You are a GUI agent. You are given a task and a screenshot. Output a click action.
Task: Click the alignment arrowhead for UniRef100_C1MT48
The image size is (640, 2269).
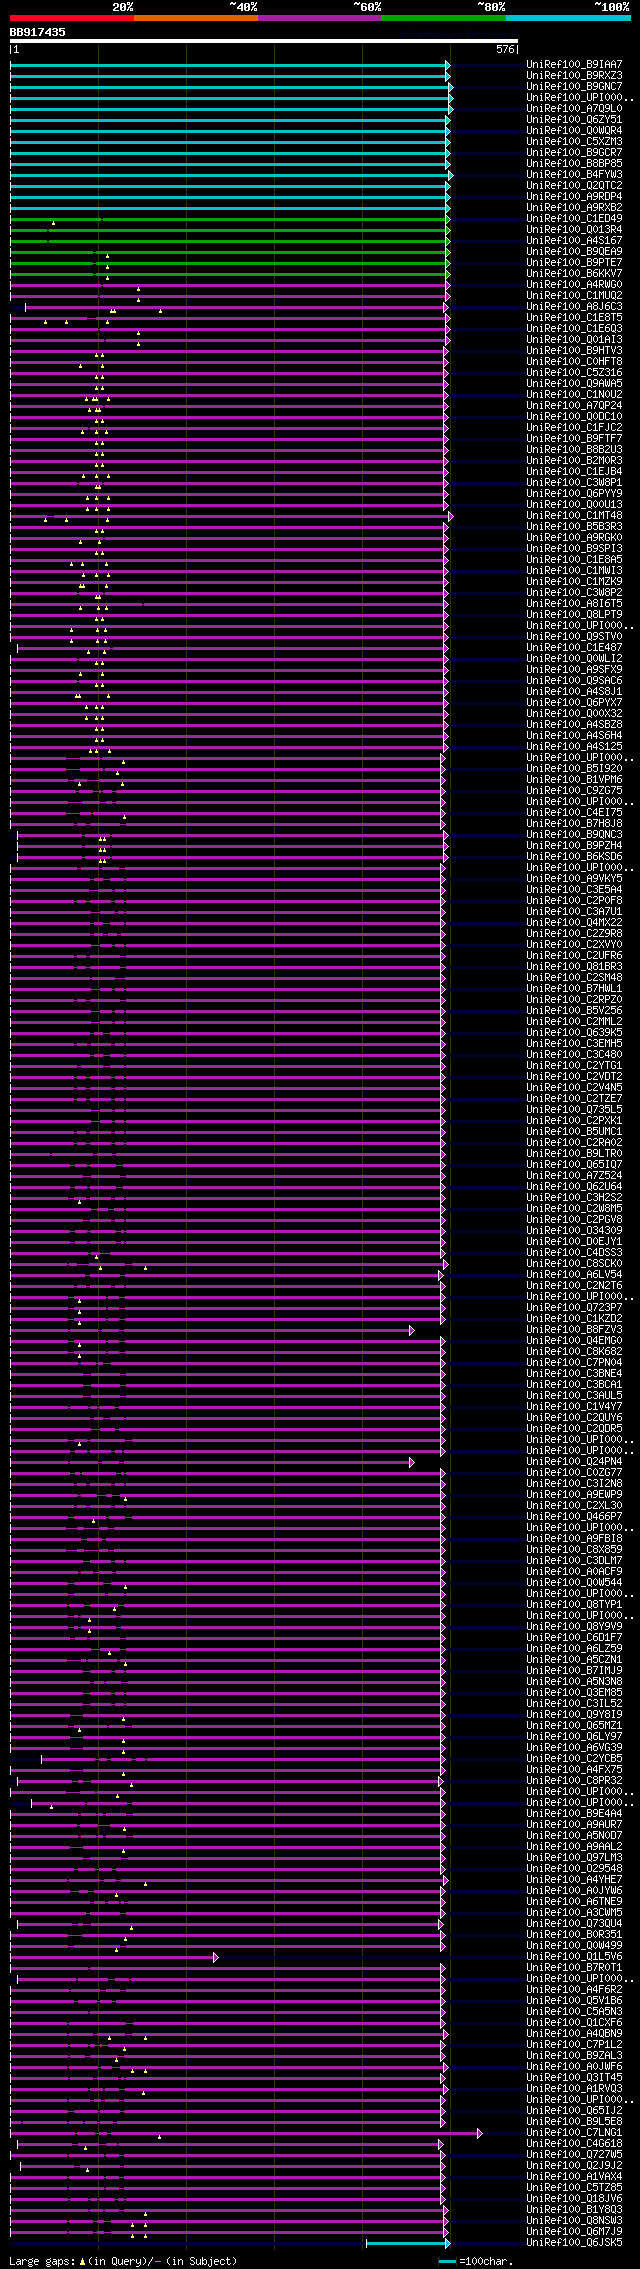click(x=451, y=516)
